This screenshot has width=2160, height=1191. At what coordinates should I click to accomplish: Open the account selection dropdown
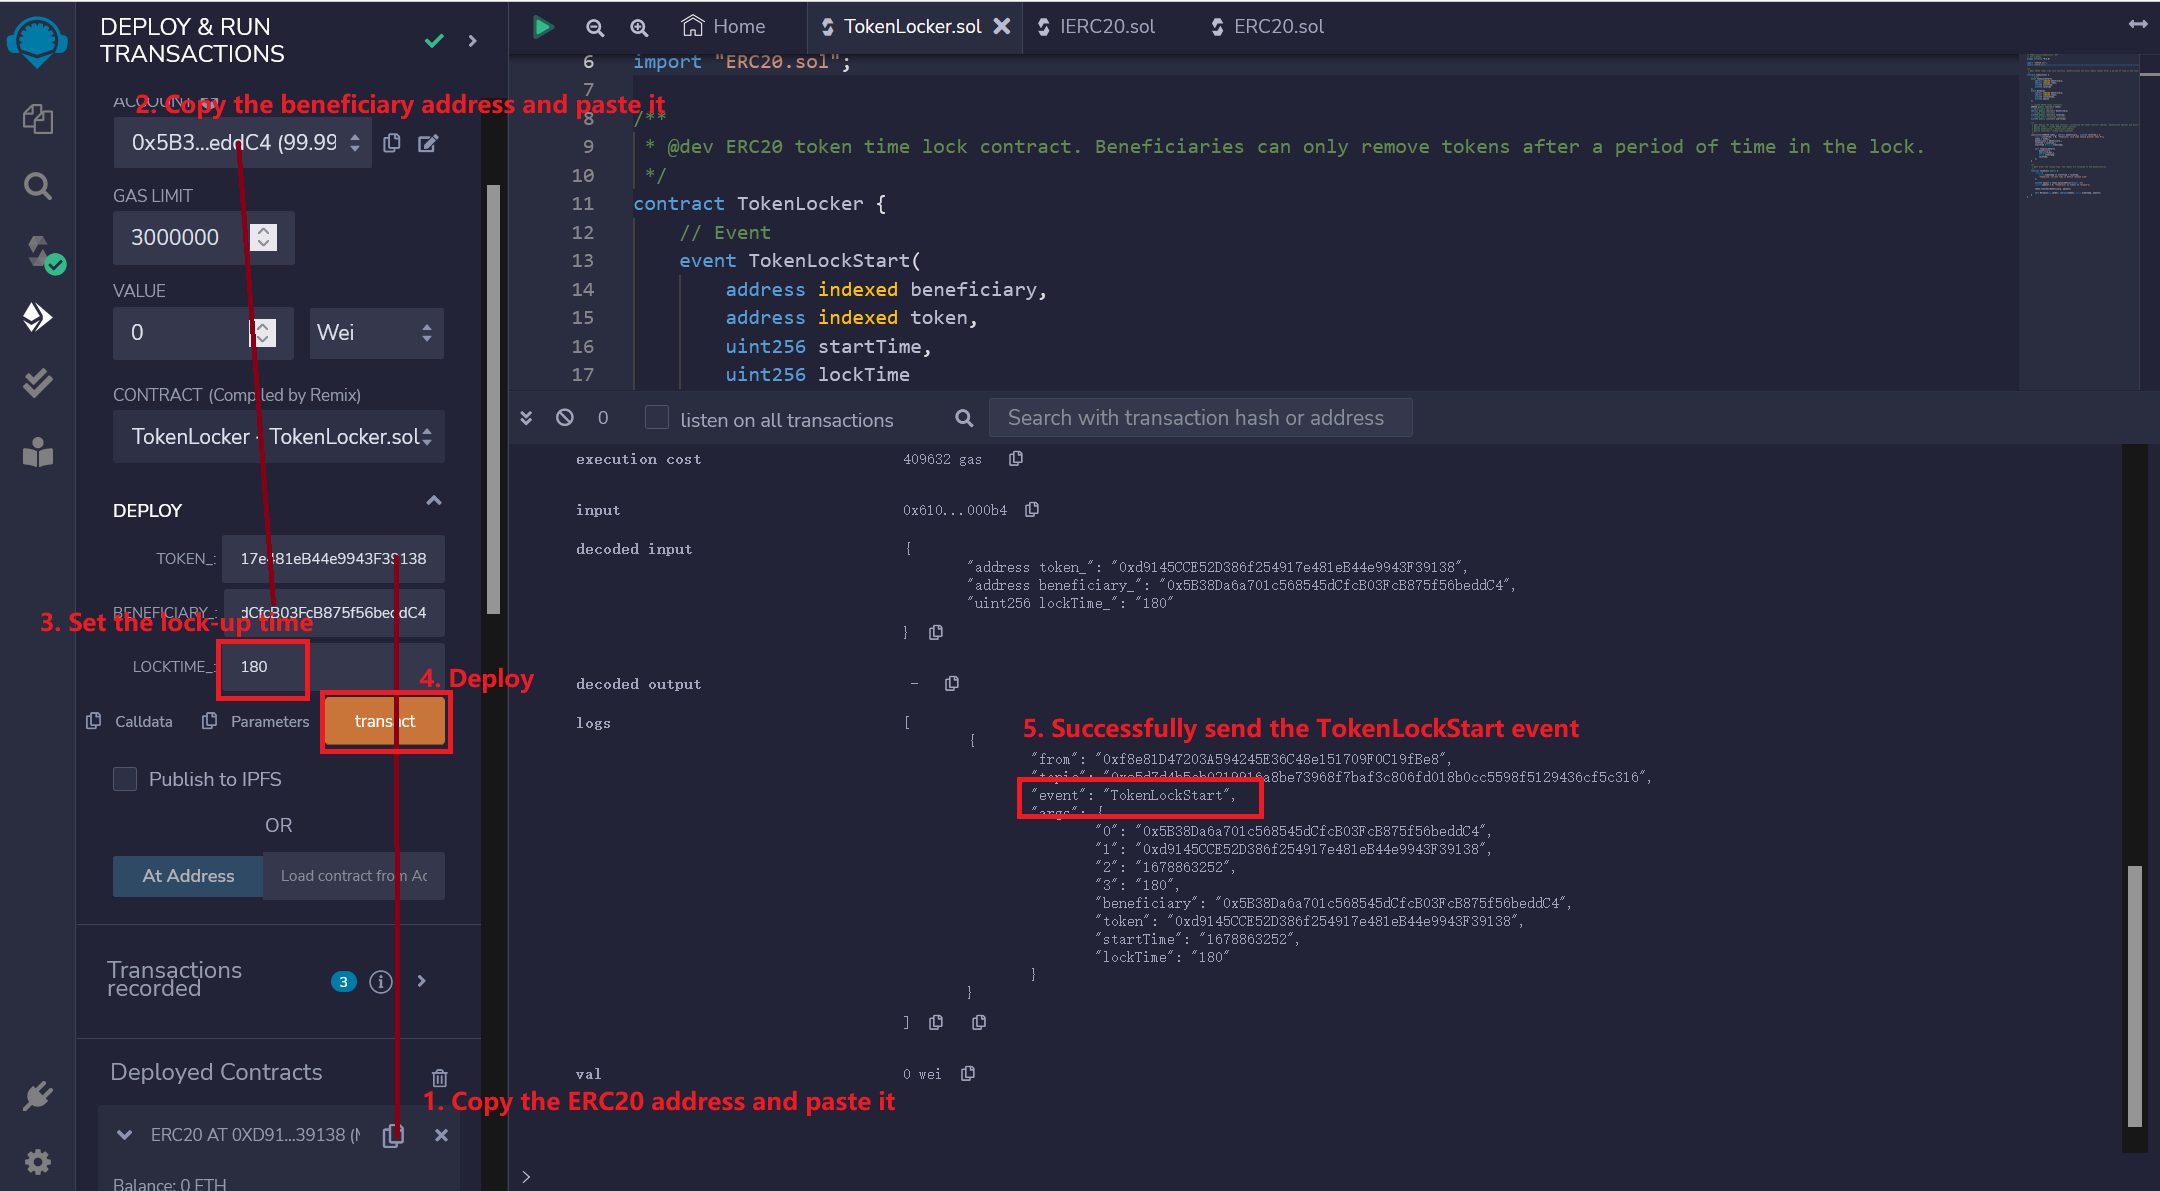point(242,143)
